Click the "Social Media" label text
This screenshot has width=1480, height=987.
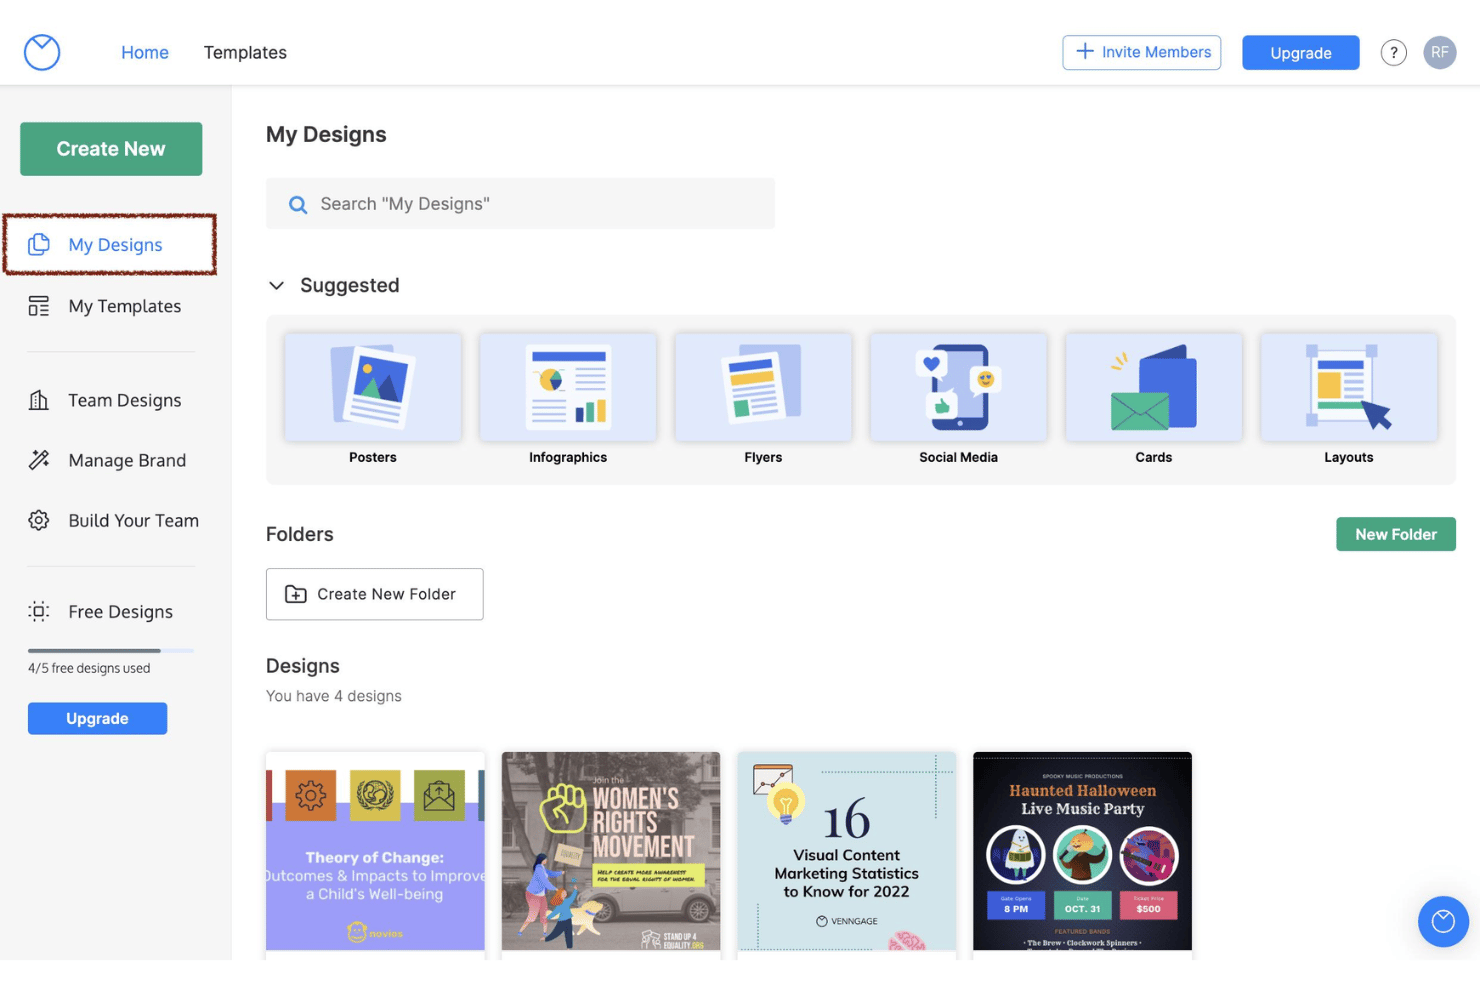click(958, 457)
